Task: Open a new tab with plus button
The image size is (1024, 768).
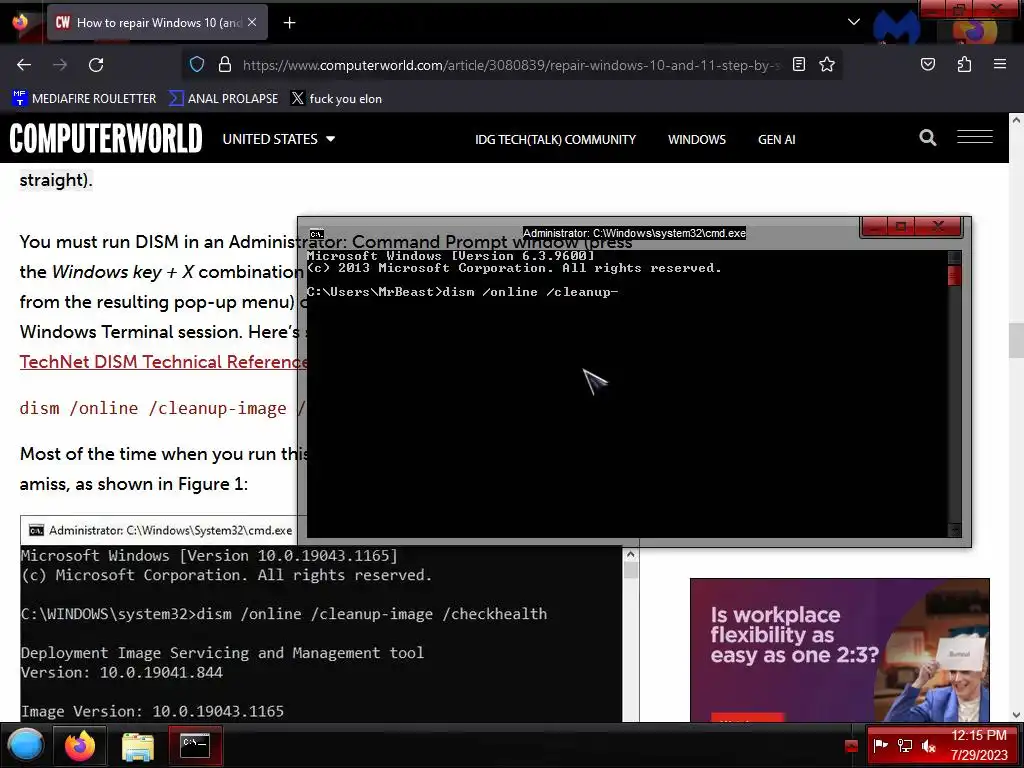Action: tap(289, 23)
